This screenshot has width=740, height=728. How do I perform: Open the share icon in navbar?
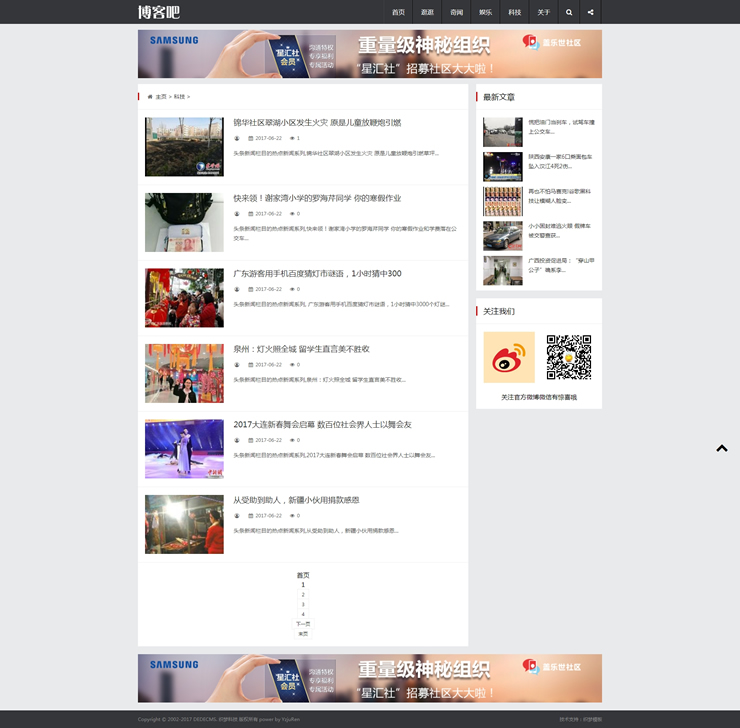click(590, 12)
